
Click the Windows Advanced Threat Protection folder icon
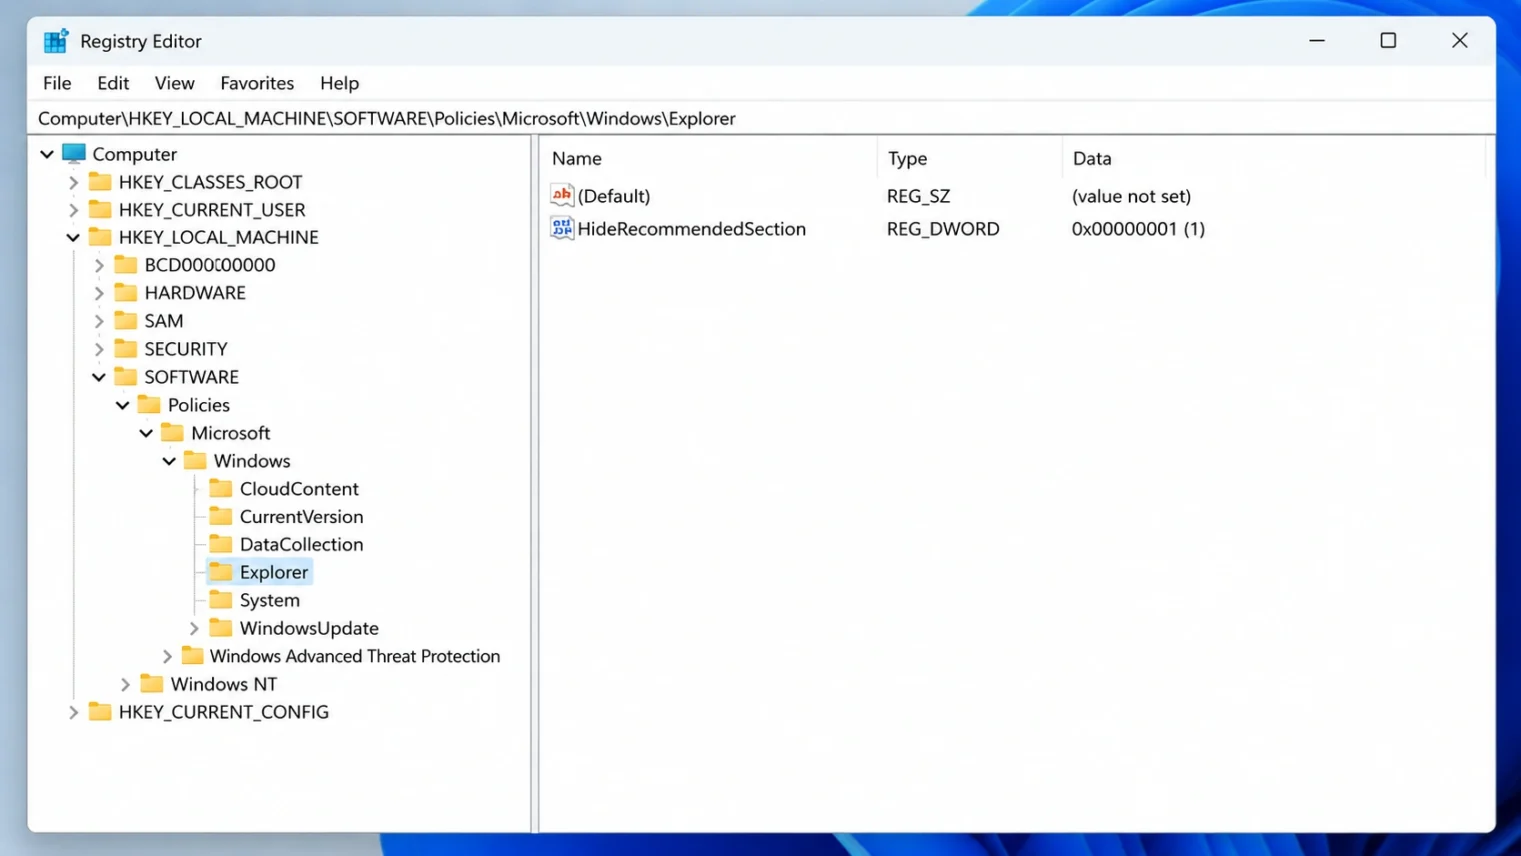click(x=193, y=656)
